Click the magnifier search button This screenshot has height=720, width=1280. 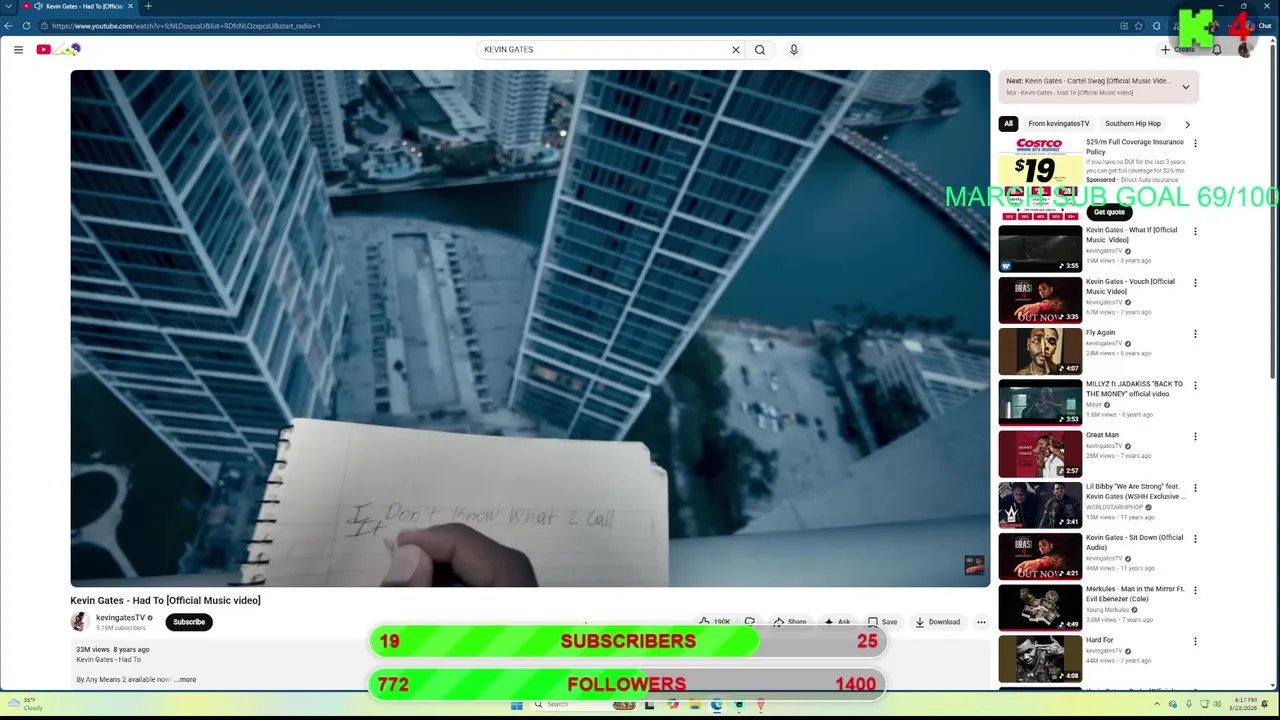[760, 49]
